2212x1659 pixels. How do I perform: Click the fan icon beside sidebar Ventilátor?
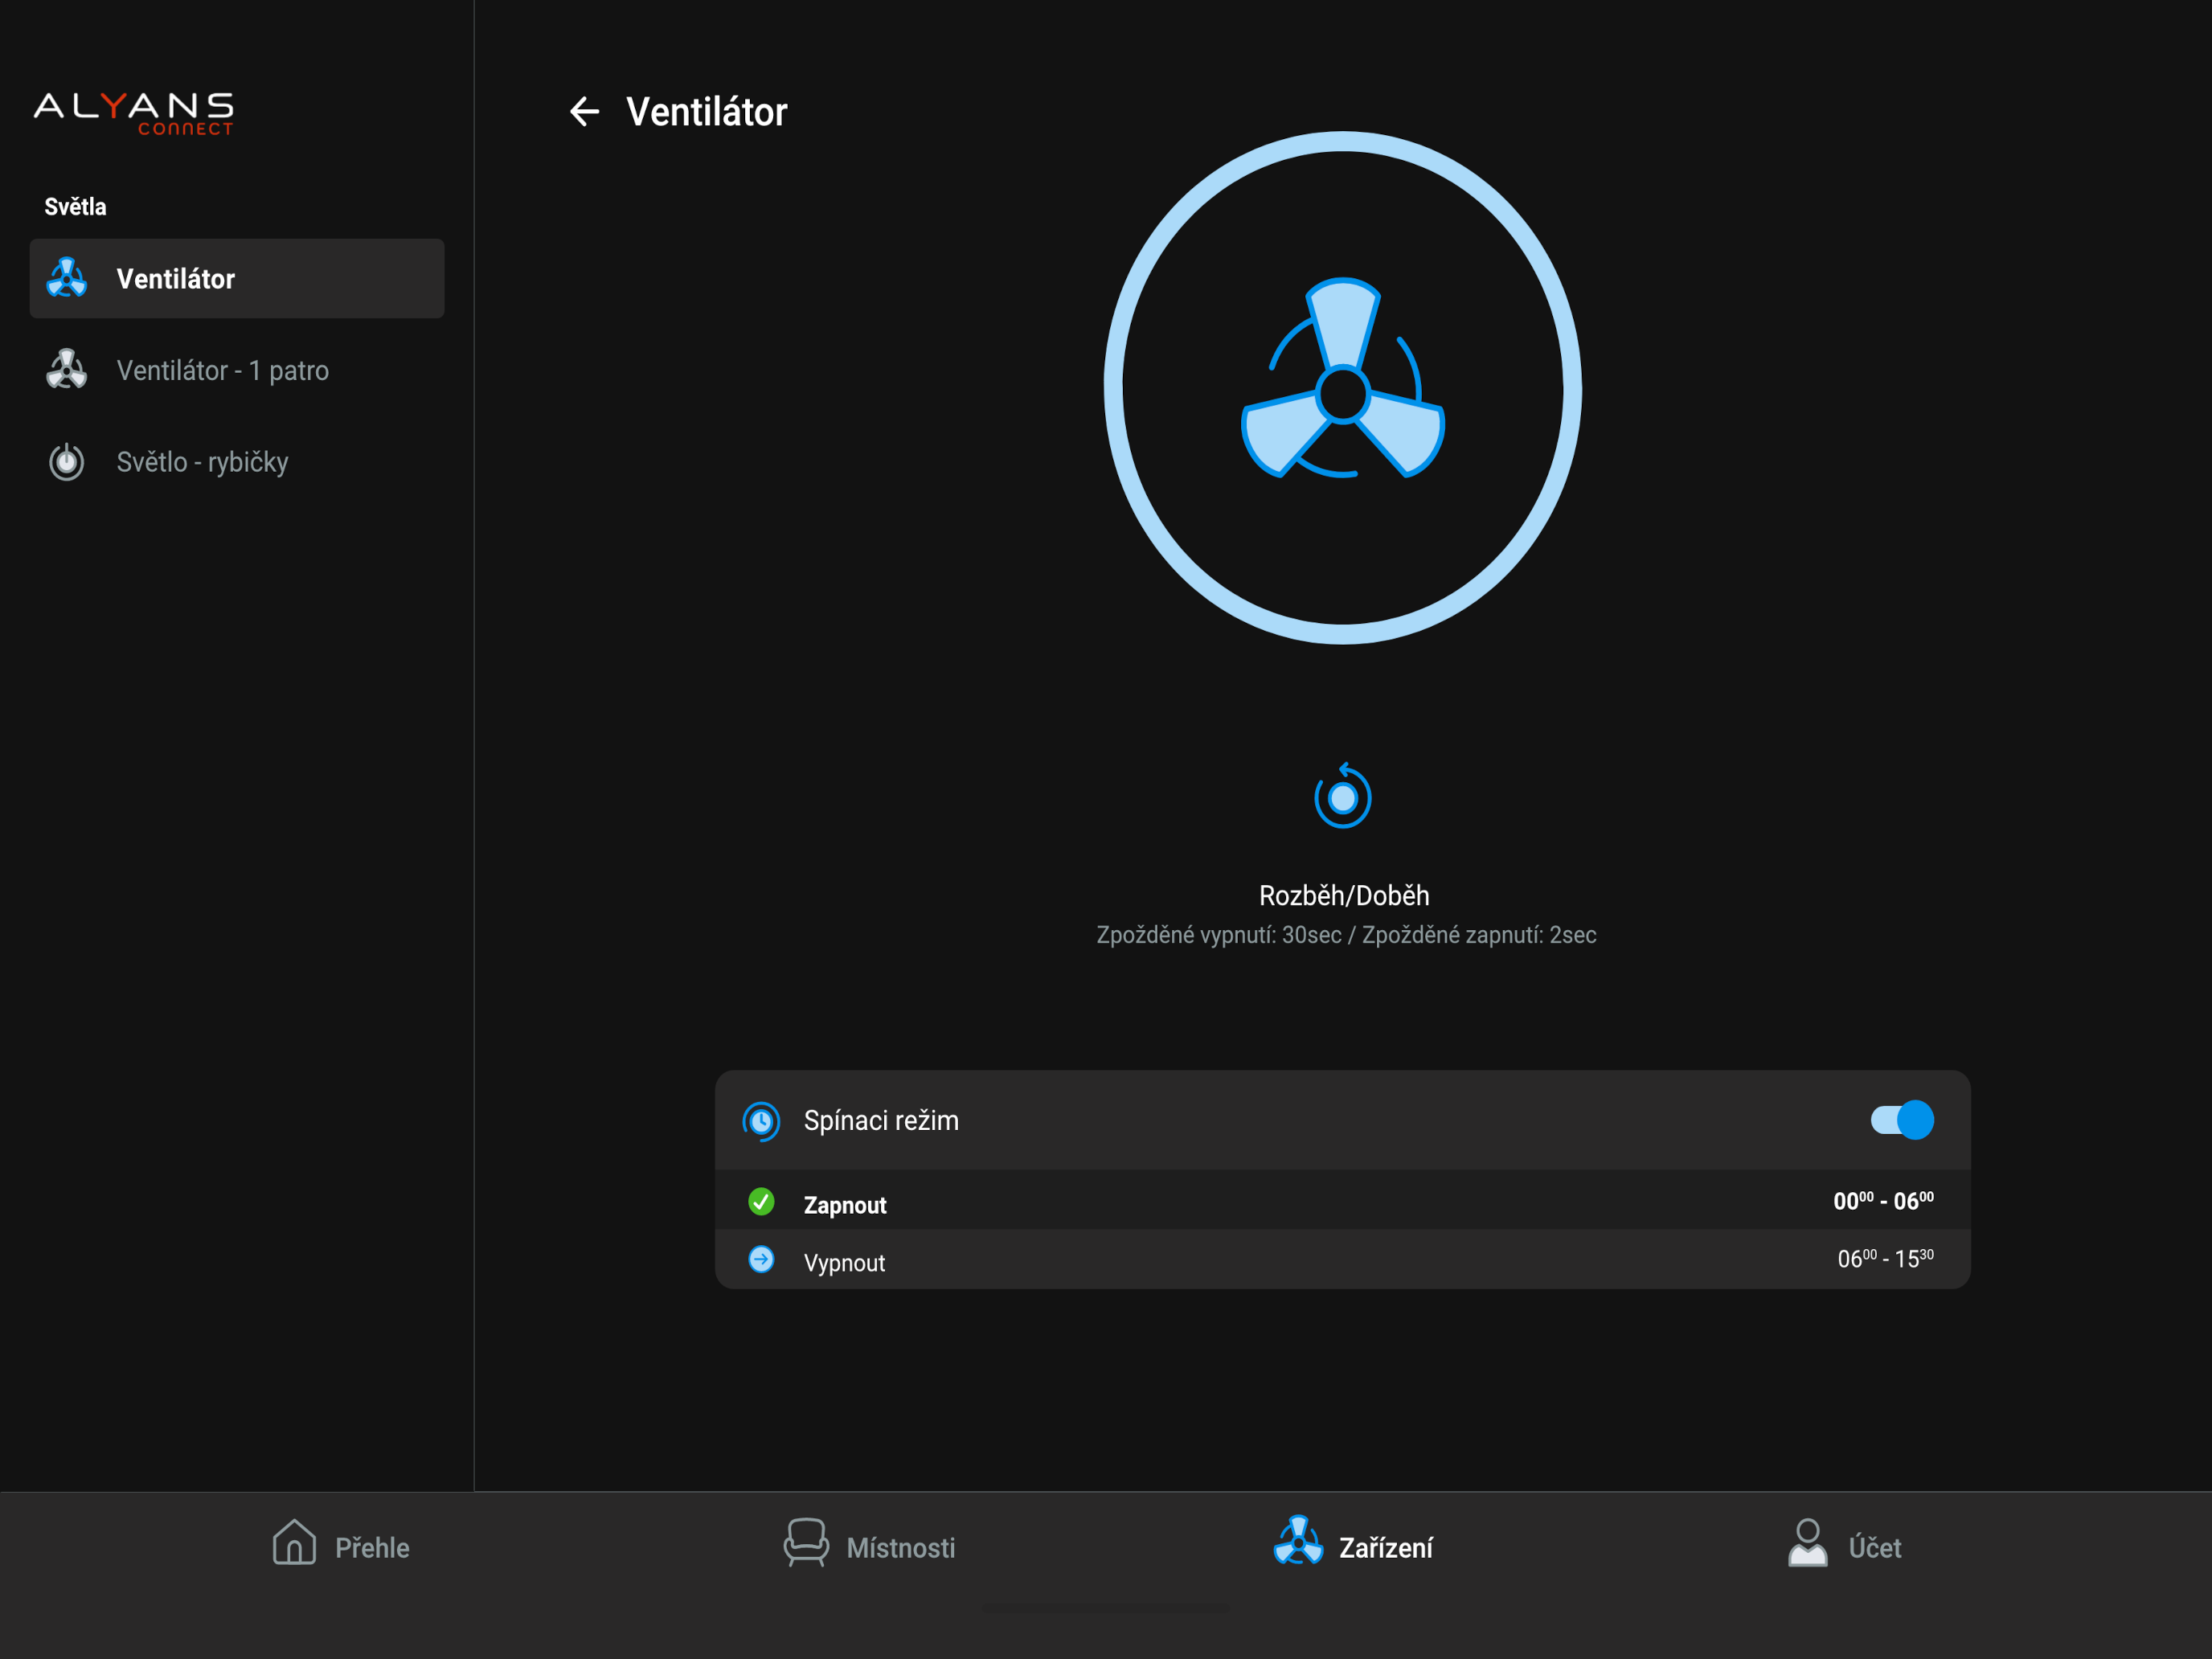coord(67,278)
